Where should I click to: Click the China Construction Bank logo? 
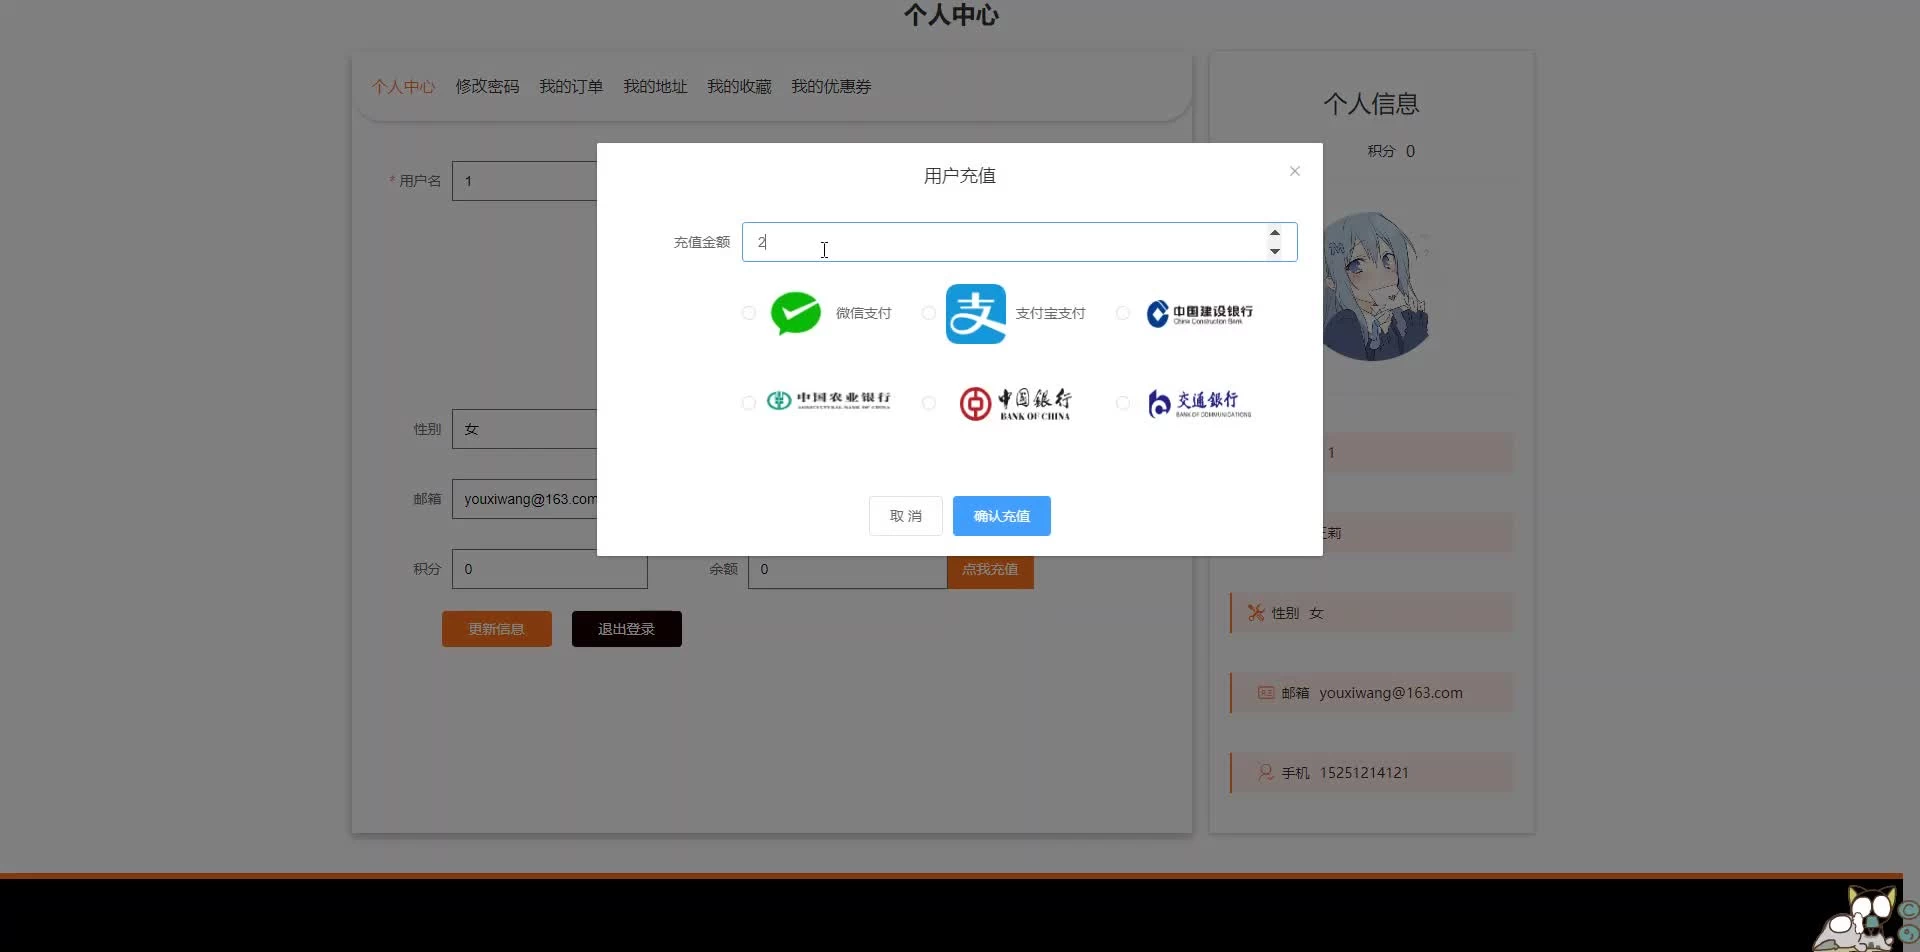click(x=1200, y=314)
